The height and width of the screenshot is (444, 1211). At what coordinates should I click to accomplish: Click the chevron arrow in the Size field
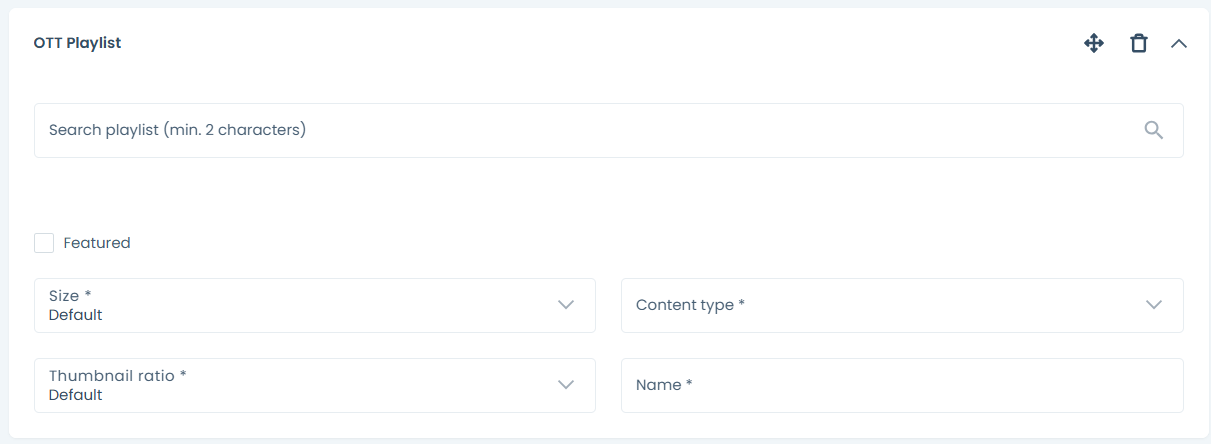[566, 305]
